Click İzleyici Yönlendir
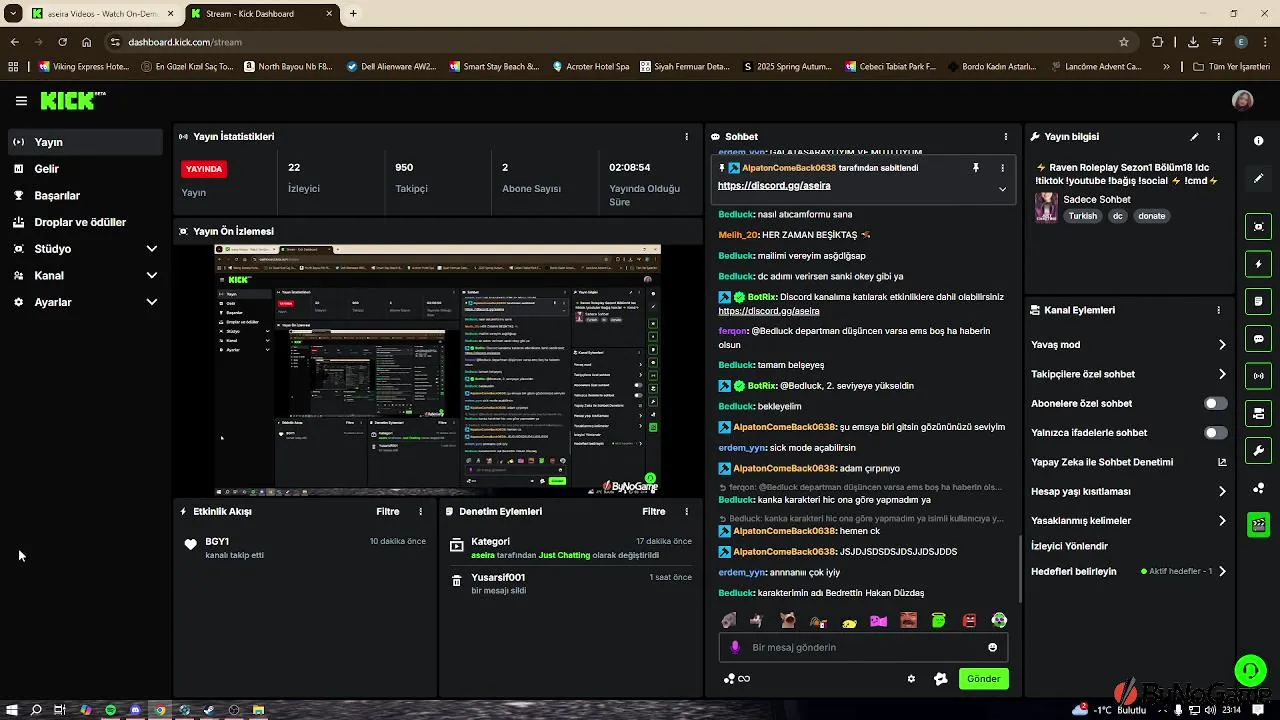Image resolution: width=1280 pixels, height=720 pixels. click(1069, 547)
